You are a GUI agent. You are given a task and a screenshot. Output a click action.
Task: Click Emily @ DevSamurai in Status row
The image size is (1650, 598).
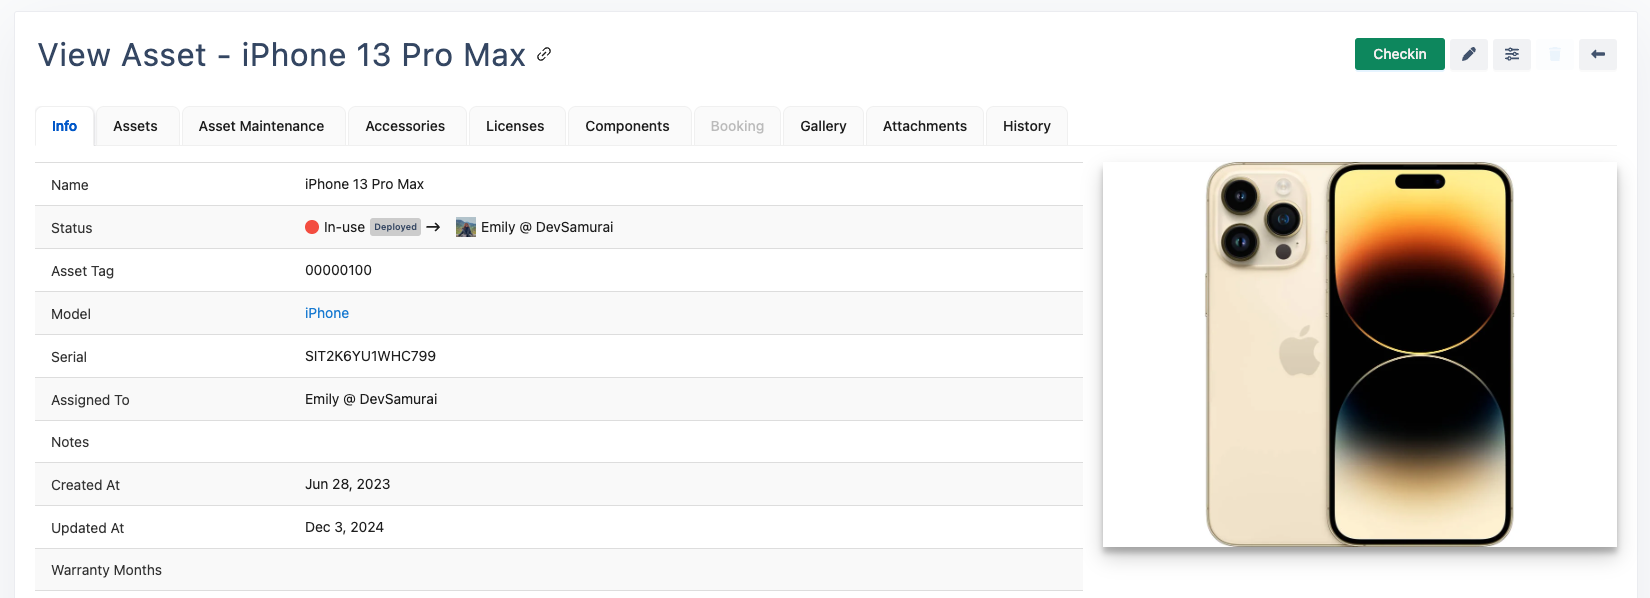[547, 227]
